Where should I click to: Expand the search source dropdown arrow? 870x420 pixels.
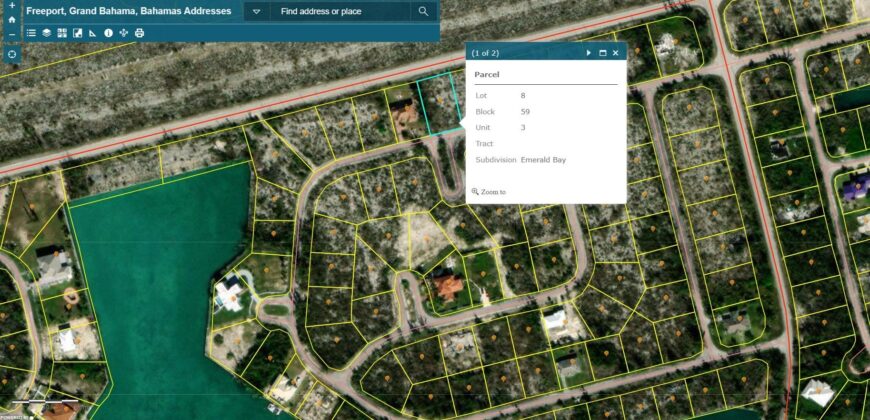(x=257, y=12)
